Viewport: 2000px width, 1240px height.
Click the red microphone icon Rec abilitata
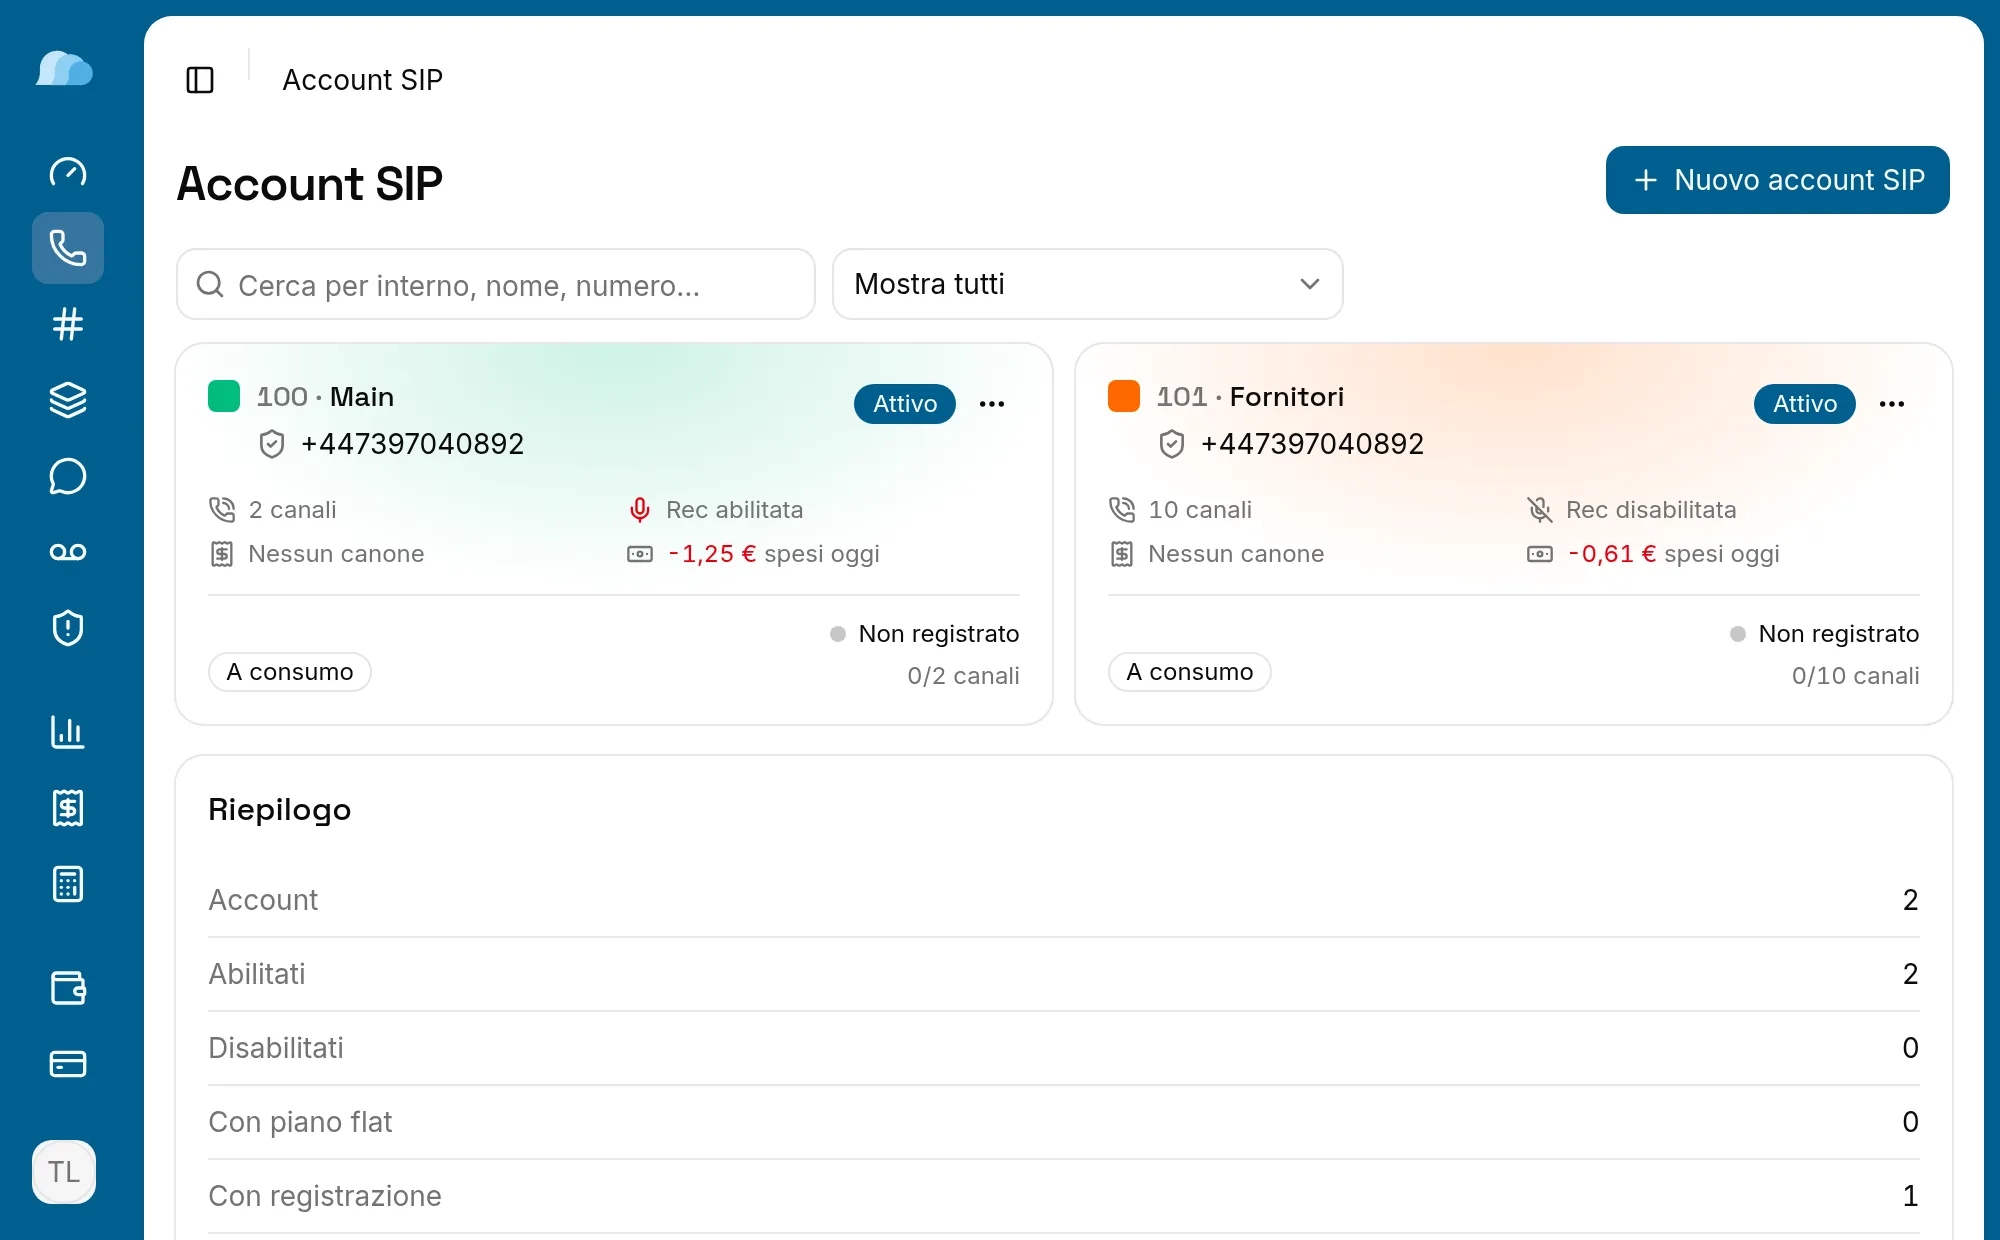[x=640, y=510]
